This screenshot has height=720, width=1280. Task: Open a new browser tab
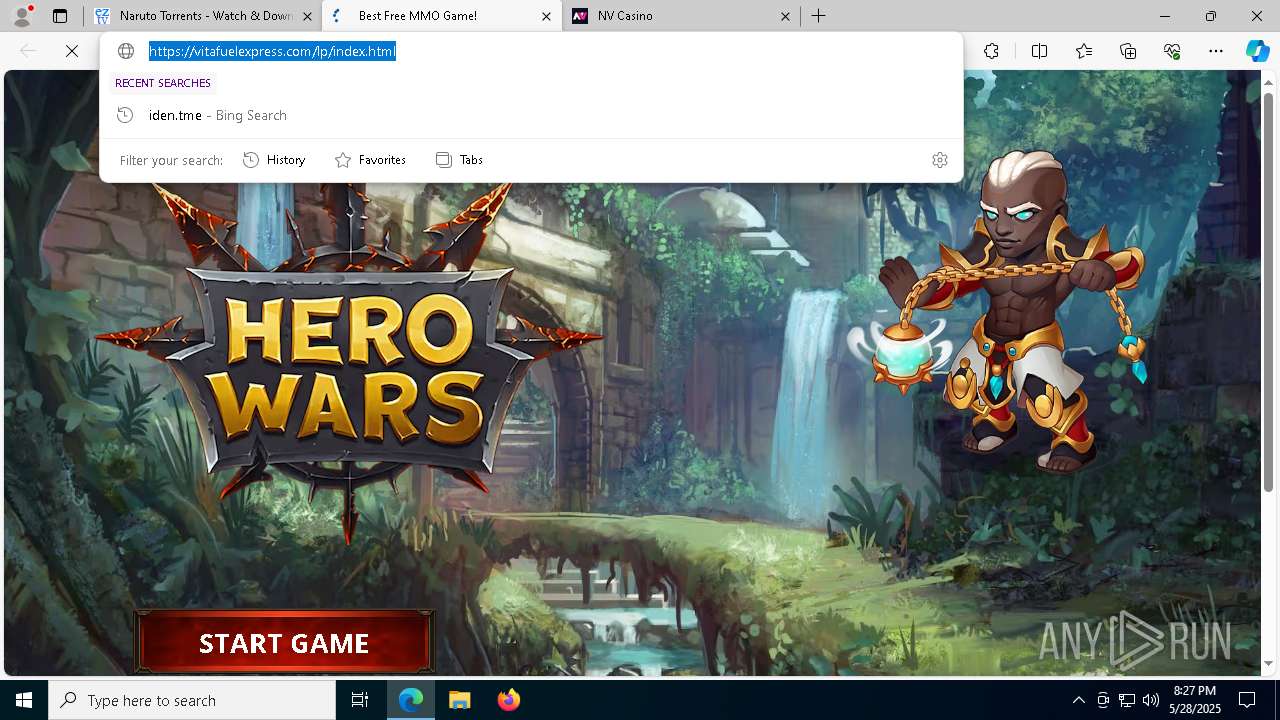tap(818, 16)
